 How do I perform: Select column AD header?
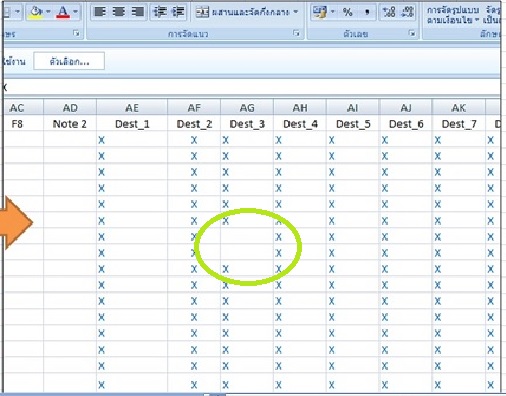pos(70,108)
